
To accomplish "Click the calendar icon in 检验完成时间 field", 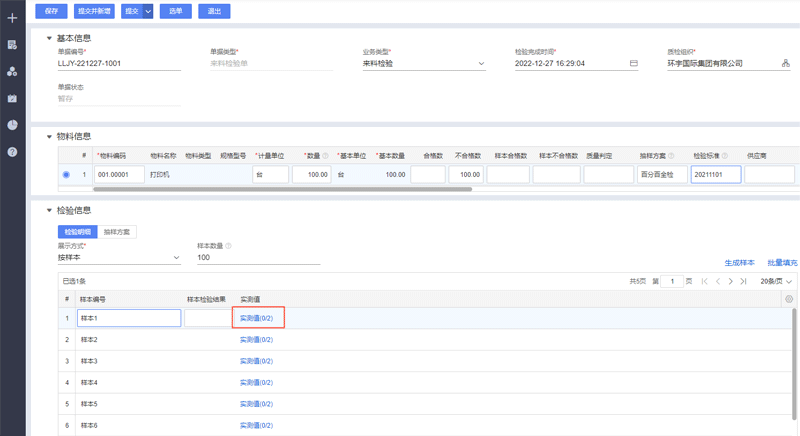I will [633, 63].
